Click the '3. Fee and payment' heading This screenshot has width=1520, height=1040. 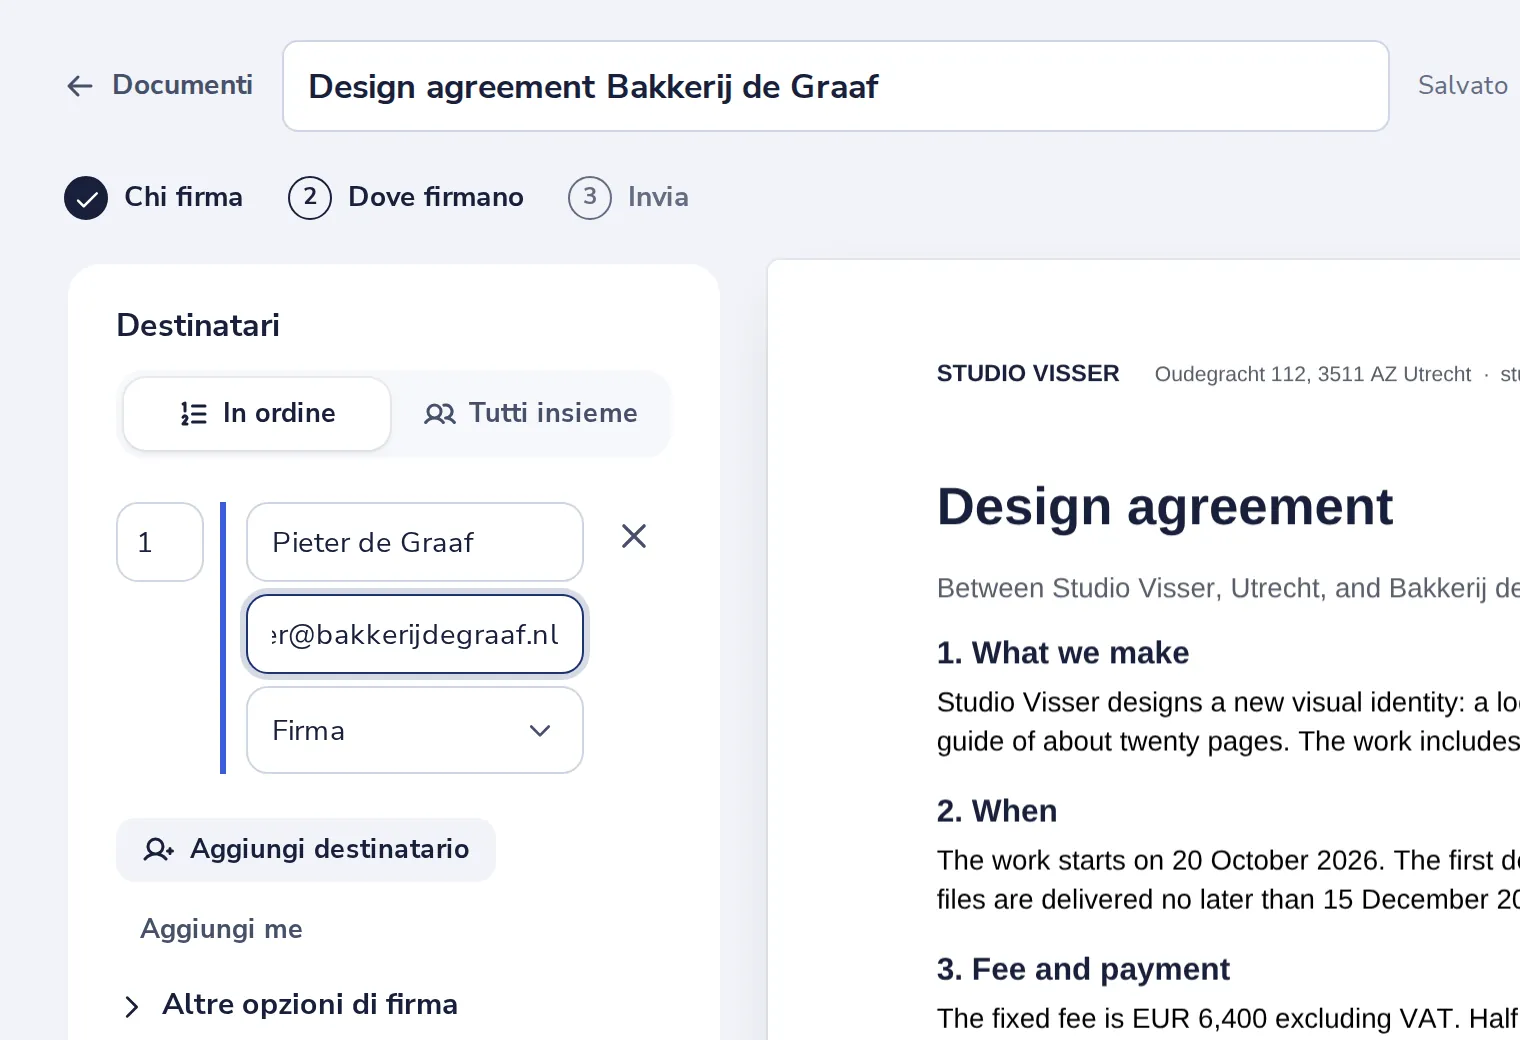point(1083,969)
